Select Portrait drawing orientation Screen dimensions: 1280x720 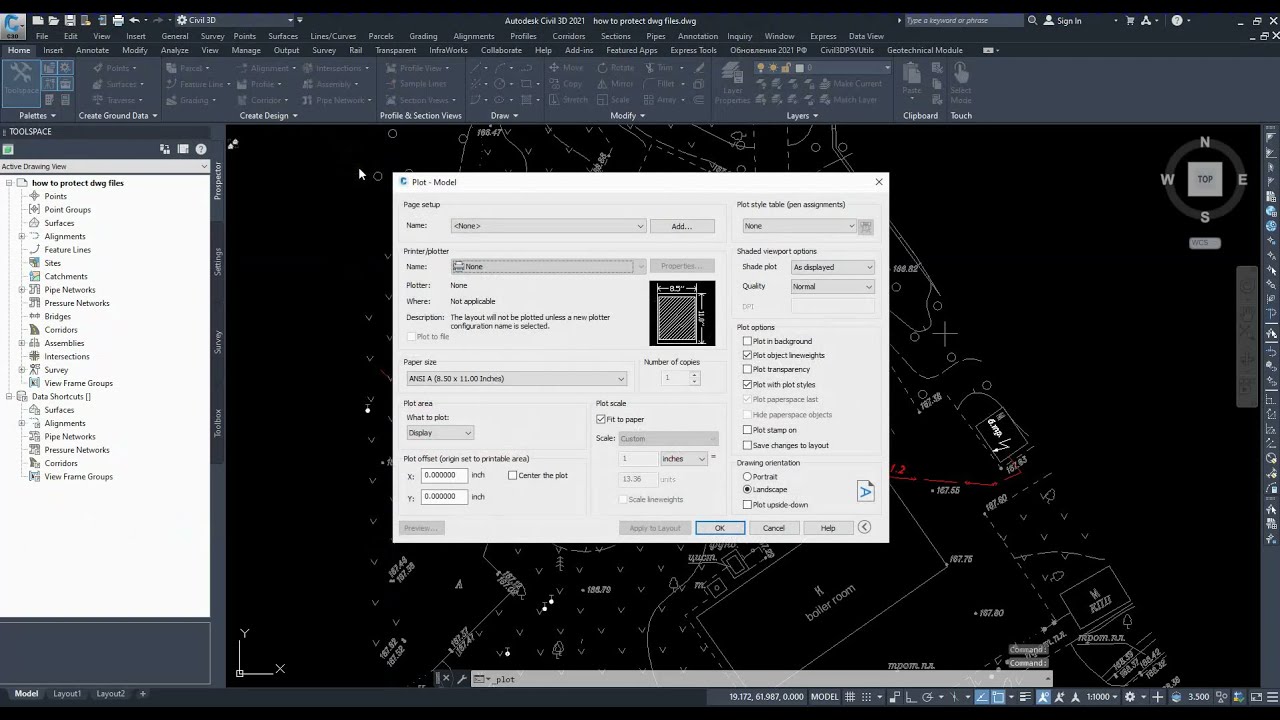(x=747, y=477)
